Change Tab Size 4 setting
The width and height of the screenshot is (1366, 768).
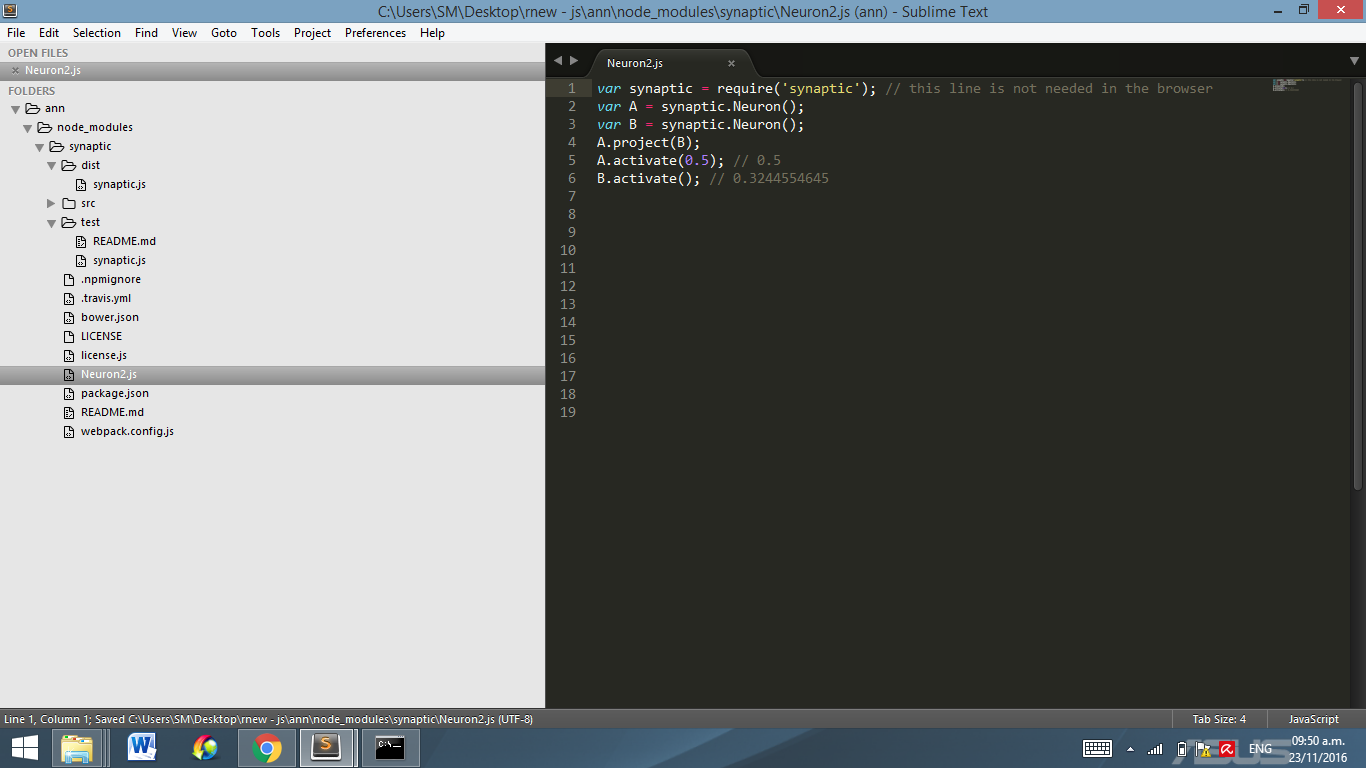1219,719
